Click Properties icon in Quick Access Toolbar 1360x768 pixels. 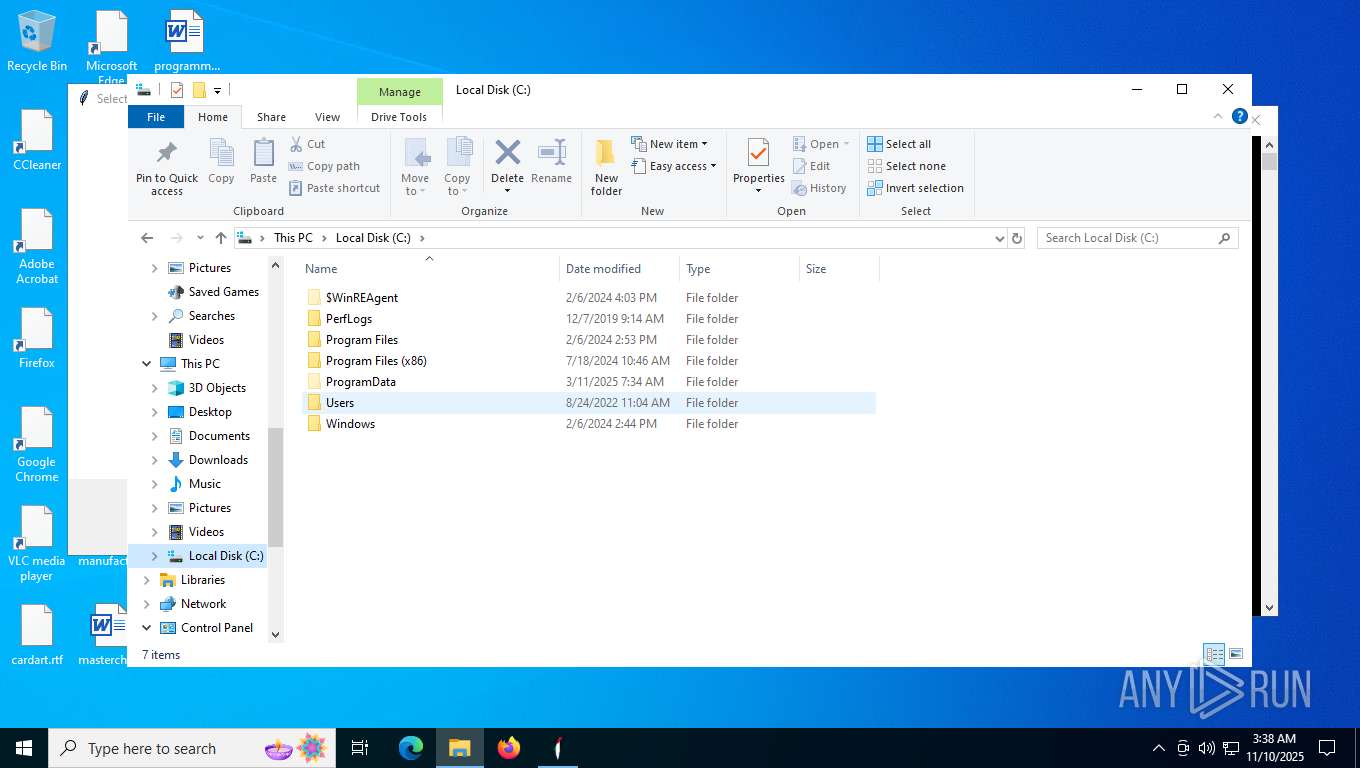tap(177, 90)
